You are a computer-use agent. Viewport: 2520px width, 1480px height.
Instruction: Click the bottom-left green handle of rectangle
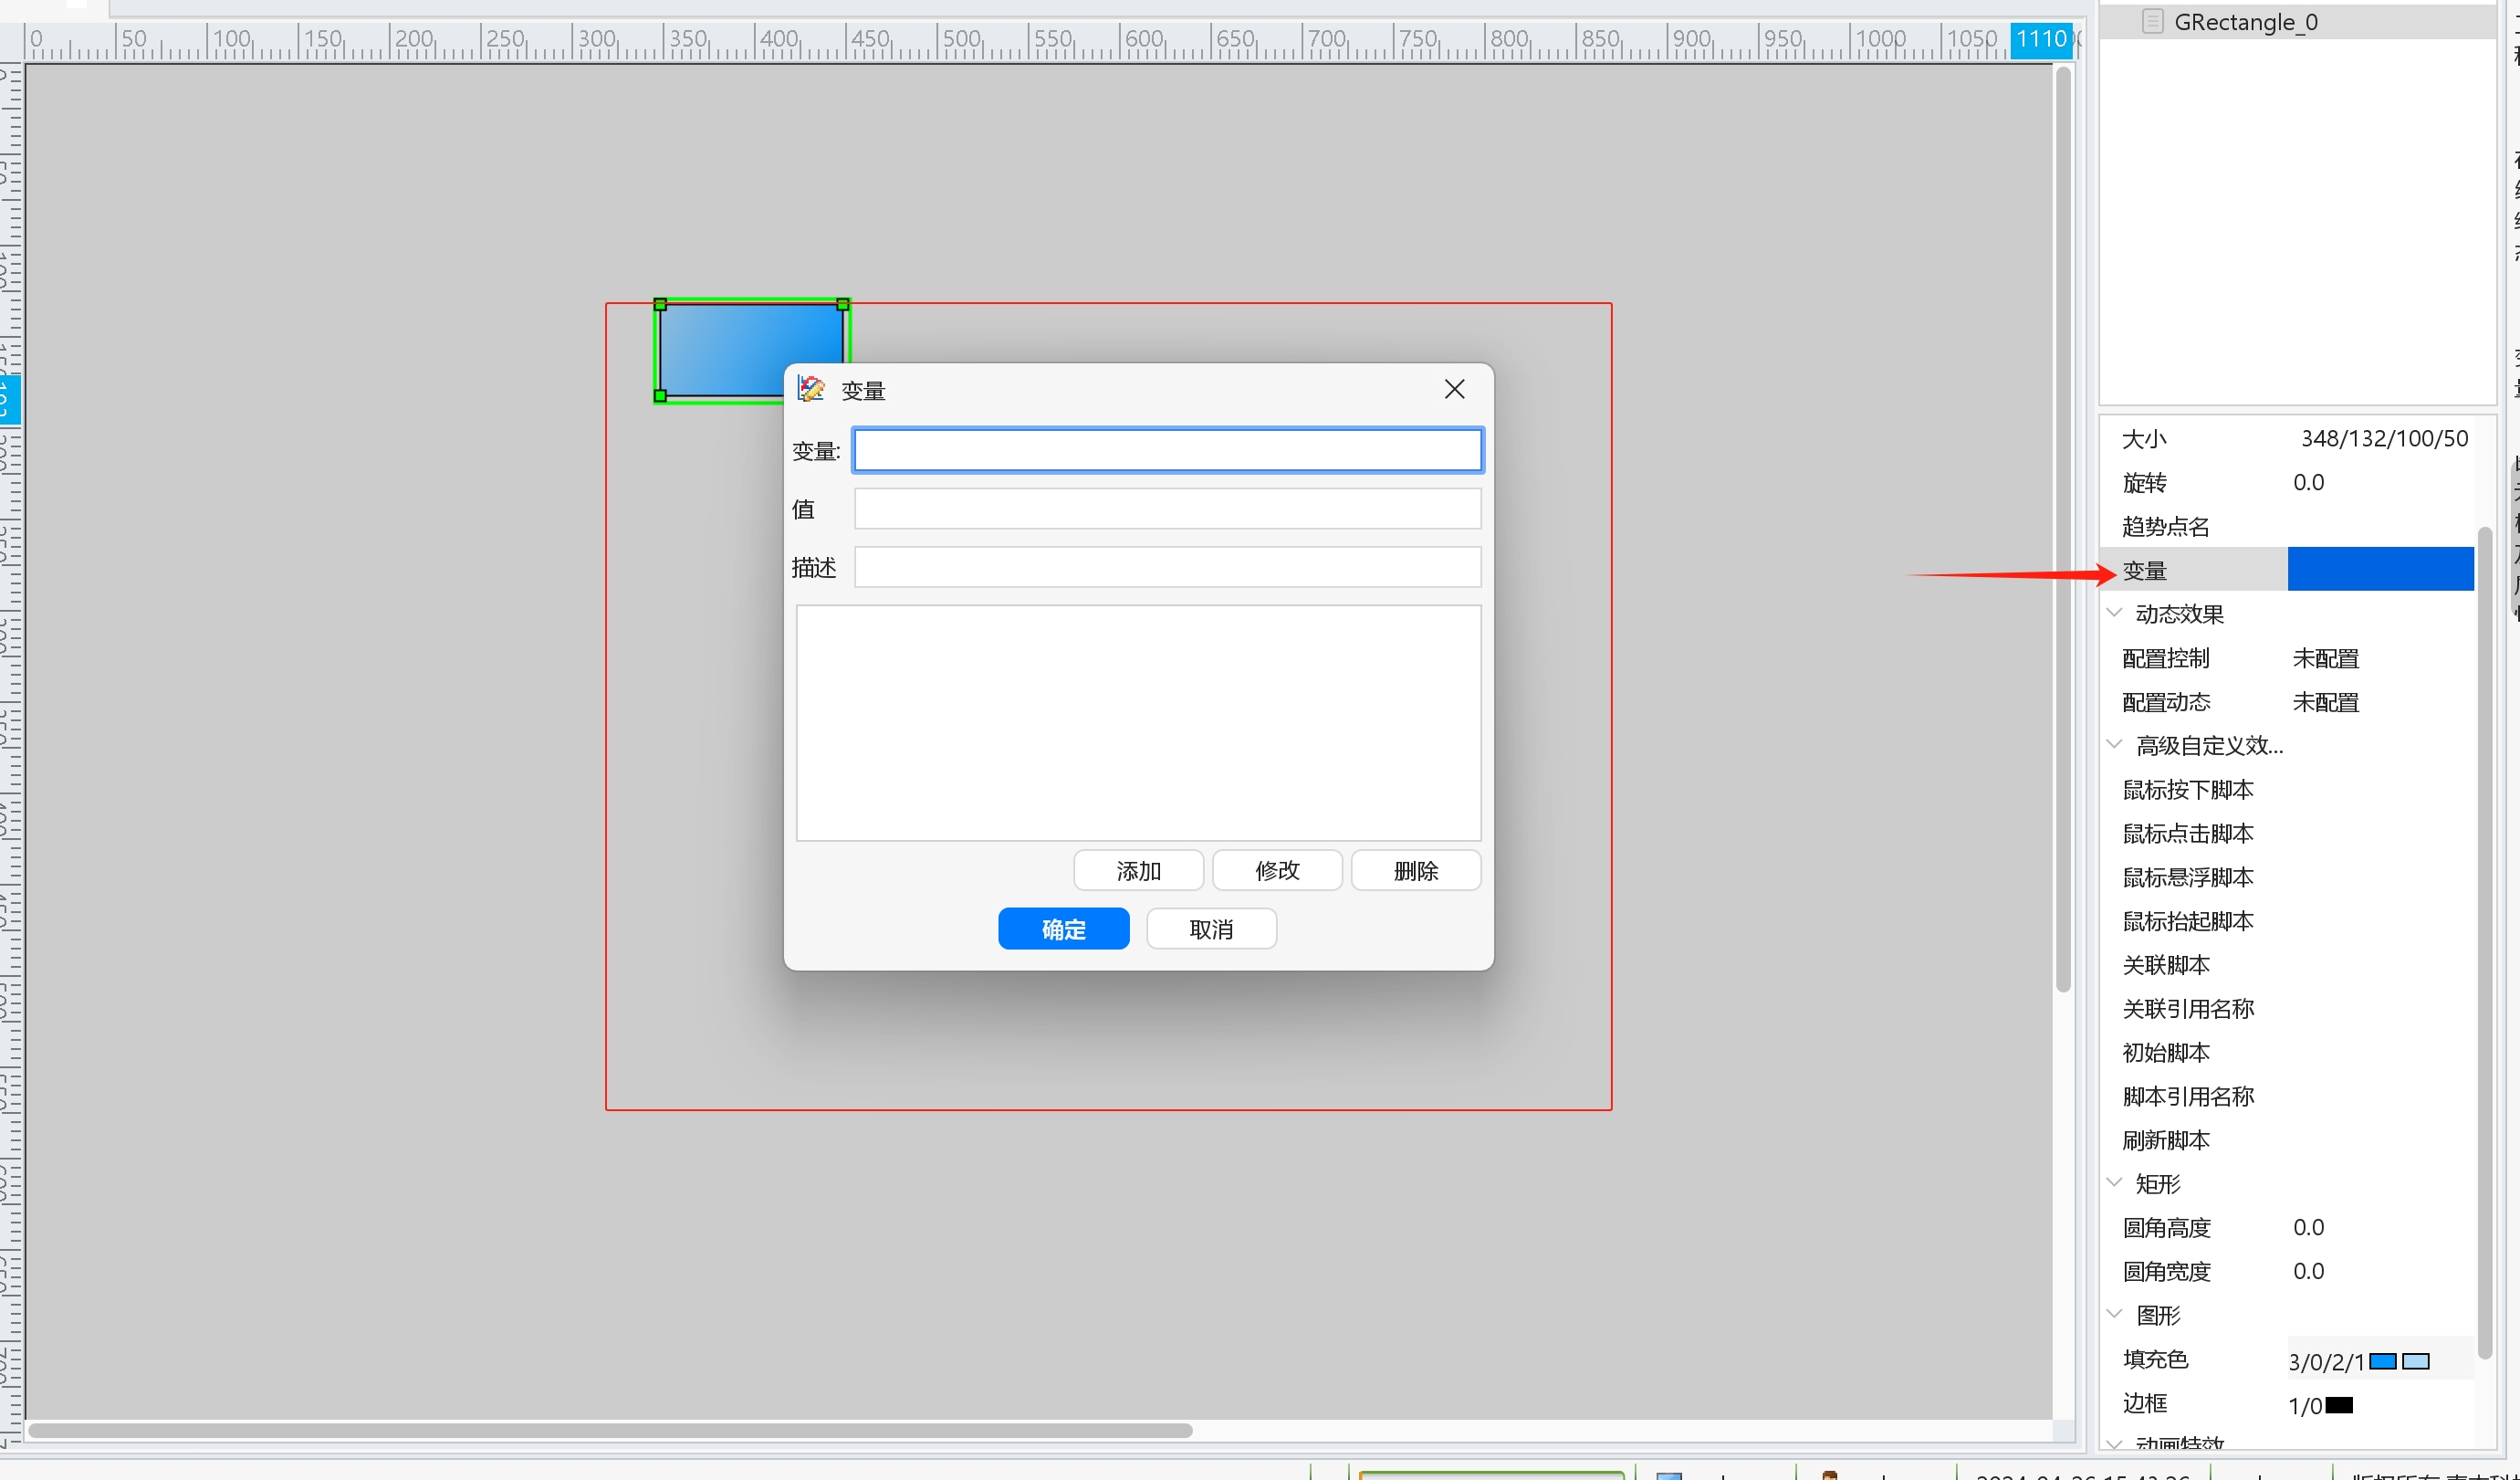pyautogui.click(x=660, y=396)
